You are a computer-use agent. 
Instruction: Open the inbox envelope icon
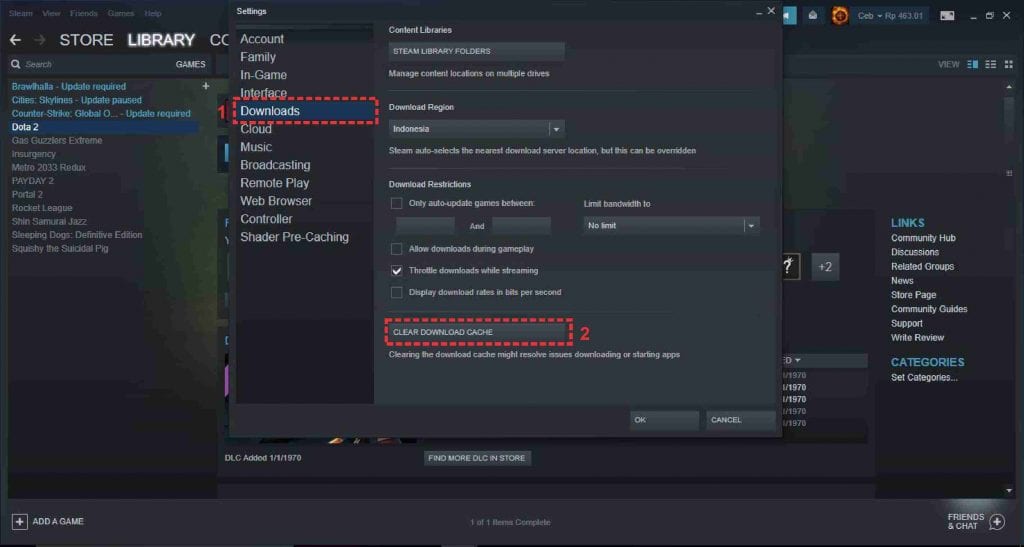[x=812, y=15]
